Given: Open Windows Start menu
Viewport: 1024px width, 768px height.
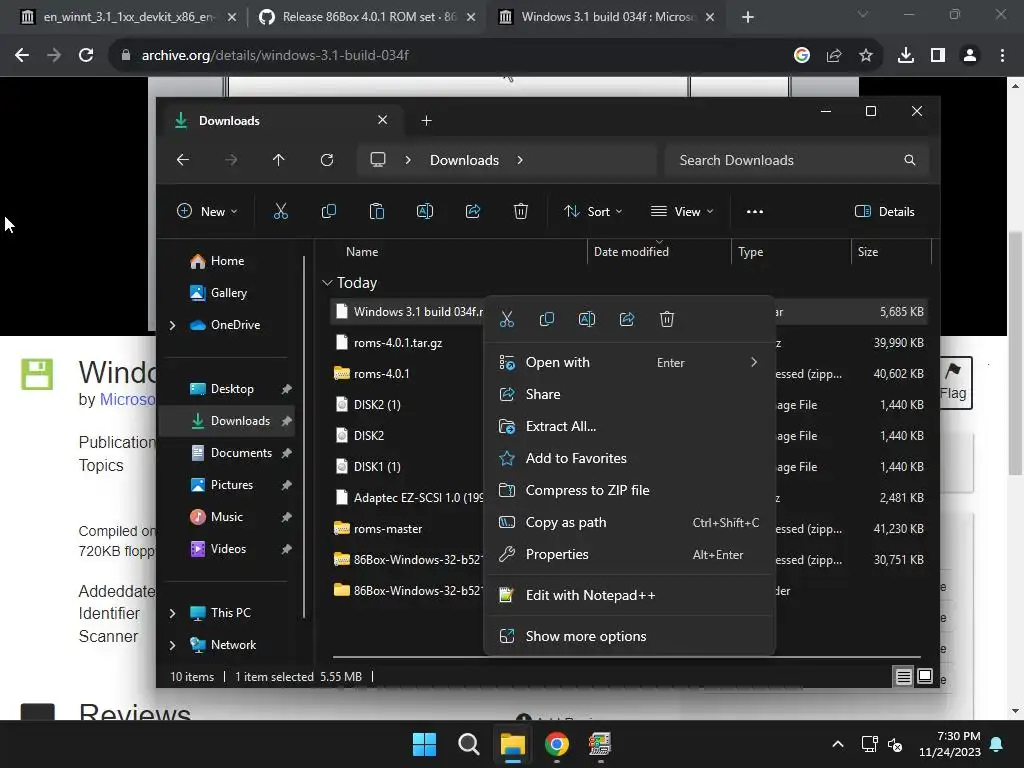Looking at the screenshot, I should (424, 744).
